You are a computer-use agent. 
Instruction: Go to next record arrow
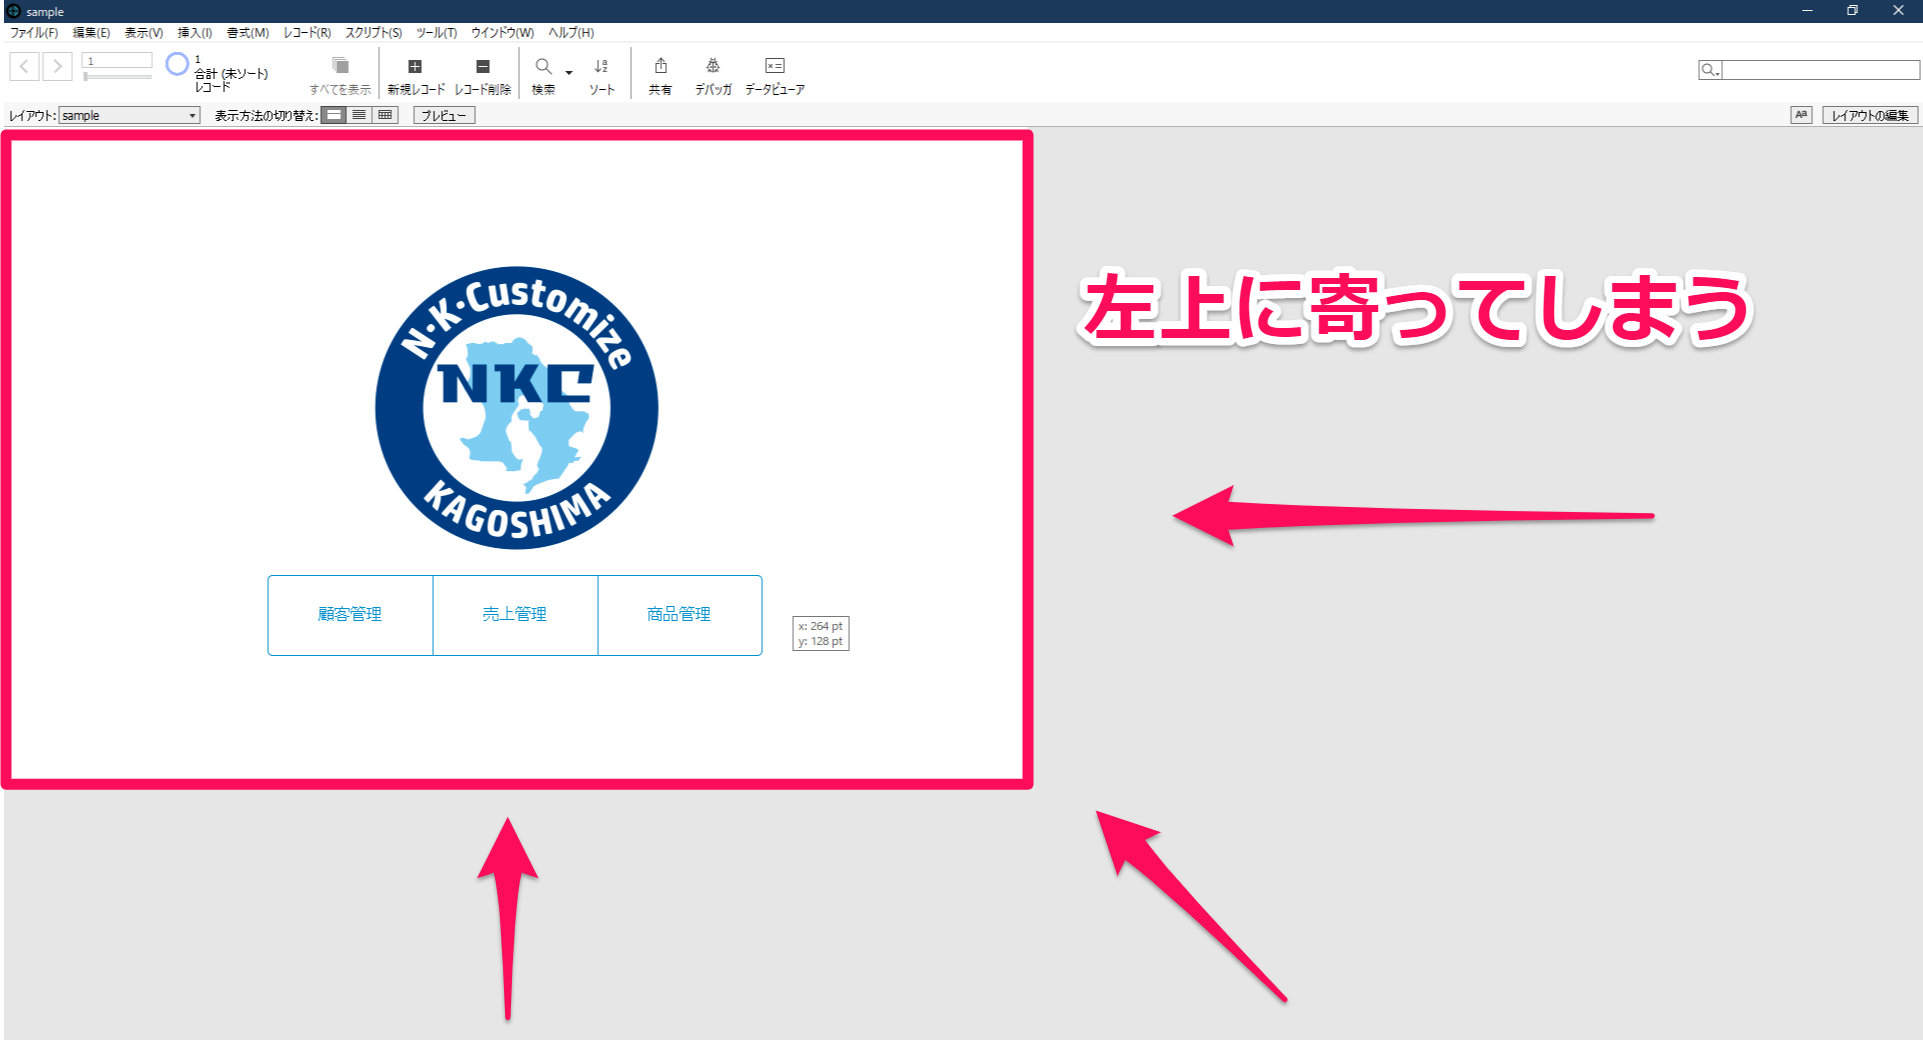58,67
